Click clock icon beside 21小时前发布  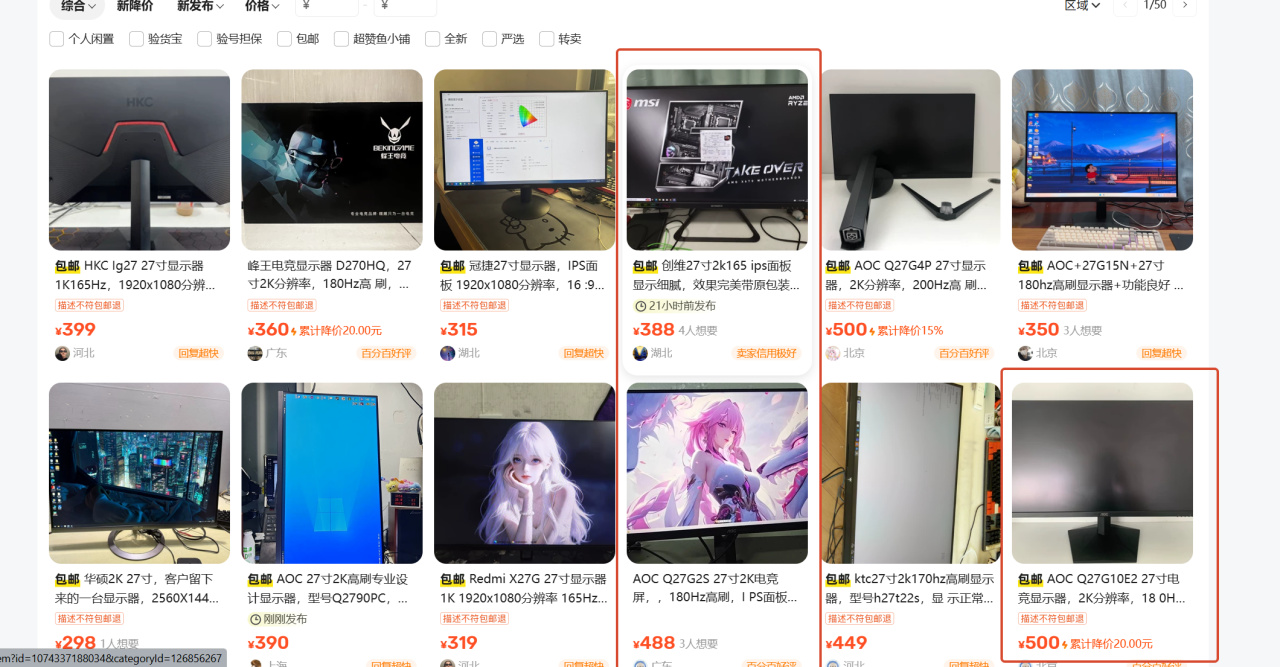(640, 306)
